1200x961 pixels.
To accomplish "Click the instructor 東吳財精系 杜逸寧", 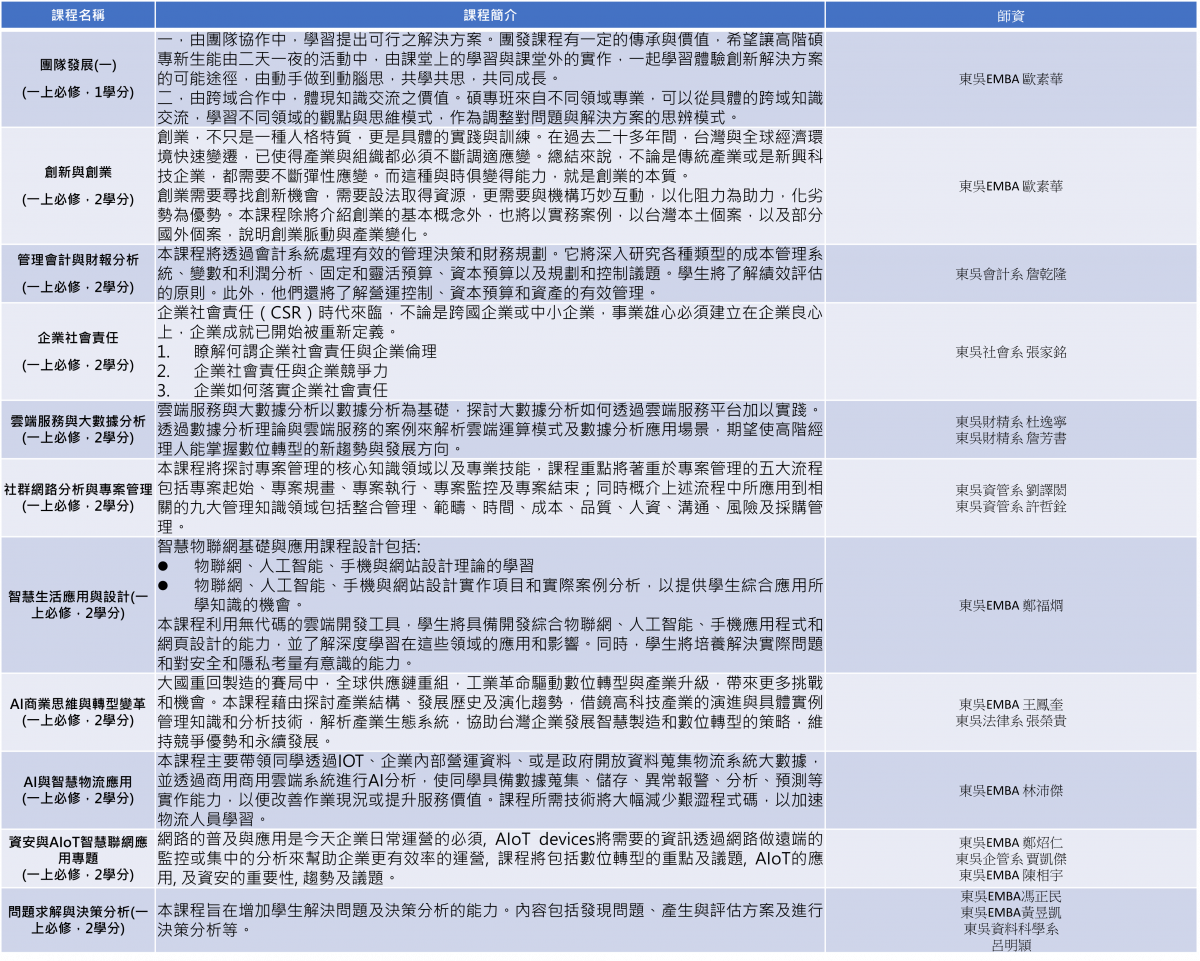I will pyautogui.click(x=1011, y=422).
